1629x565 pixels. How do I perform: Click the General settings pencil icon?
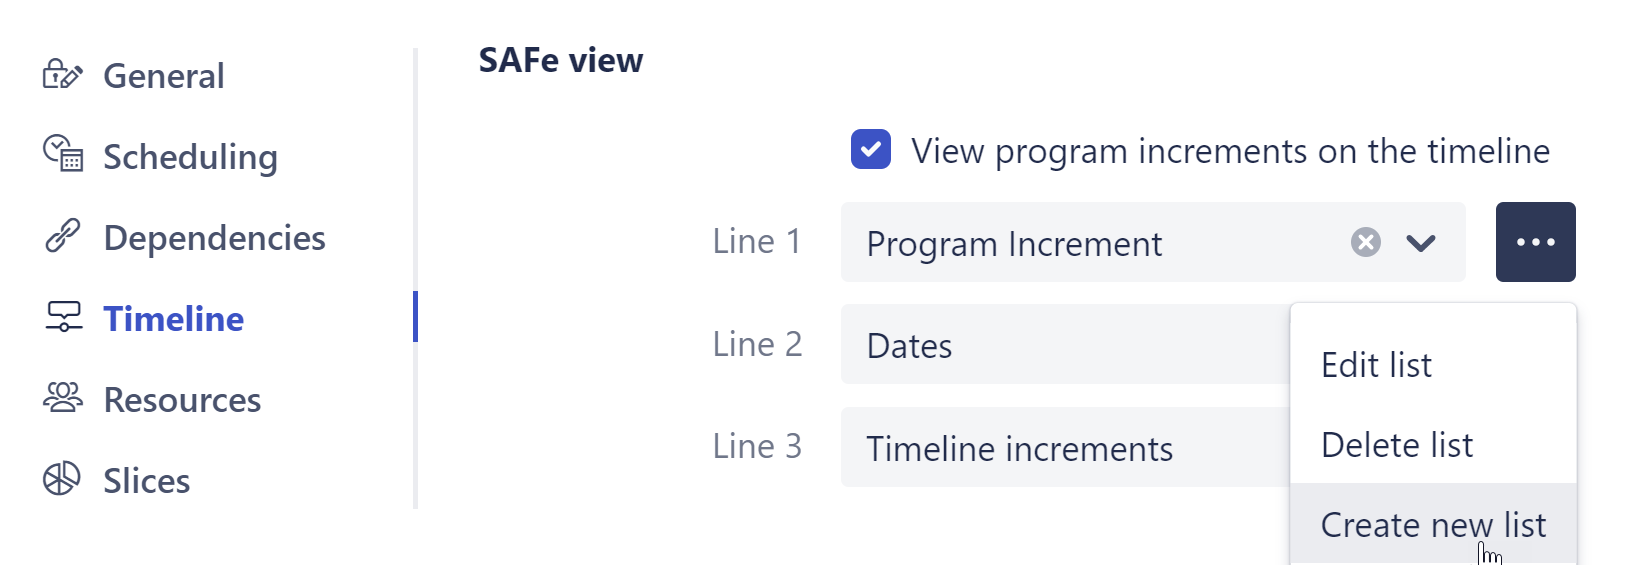click(x=62, y=75)
